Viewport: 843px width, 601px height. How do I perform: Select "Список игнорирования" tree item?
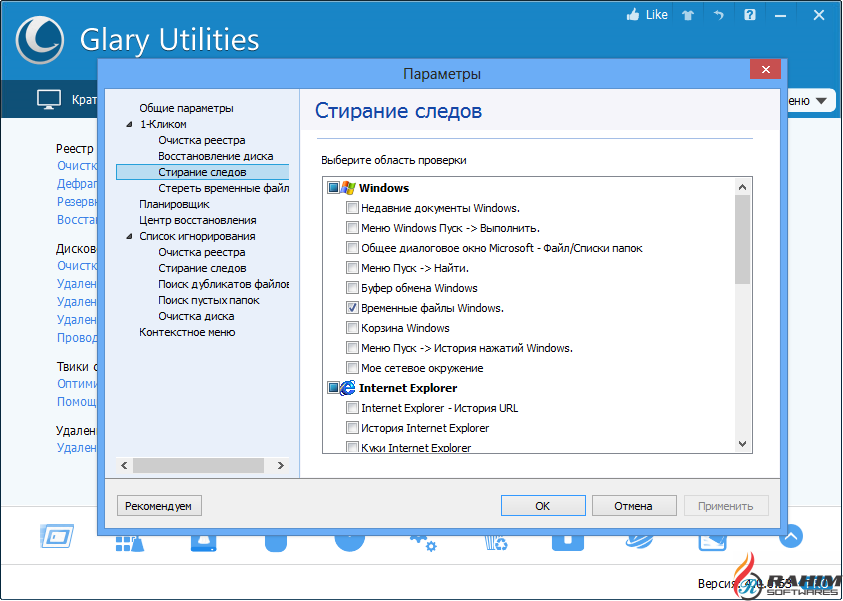[x=197, y=236]
